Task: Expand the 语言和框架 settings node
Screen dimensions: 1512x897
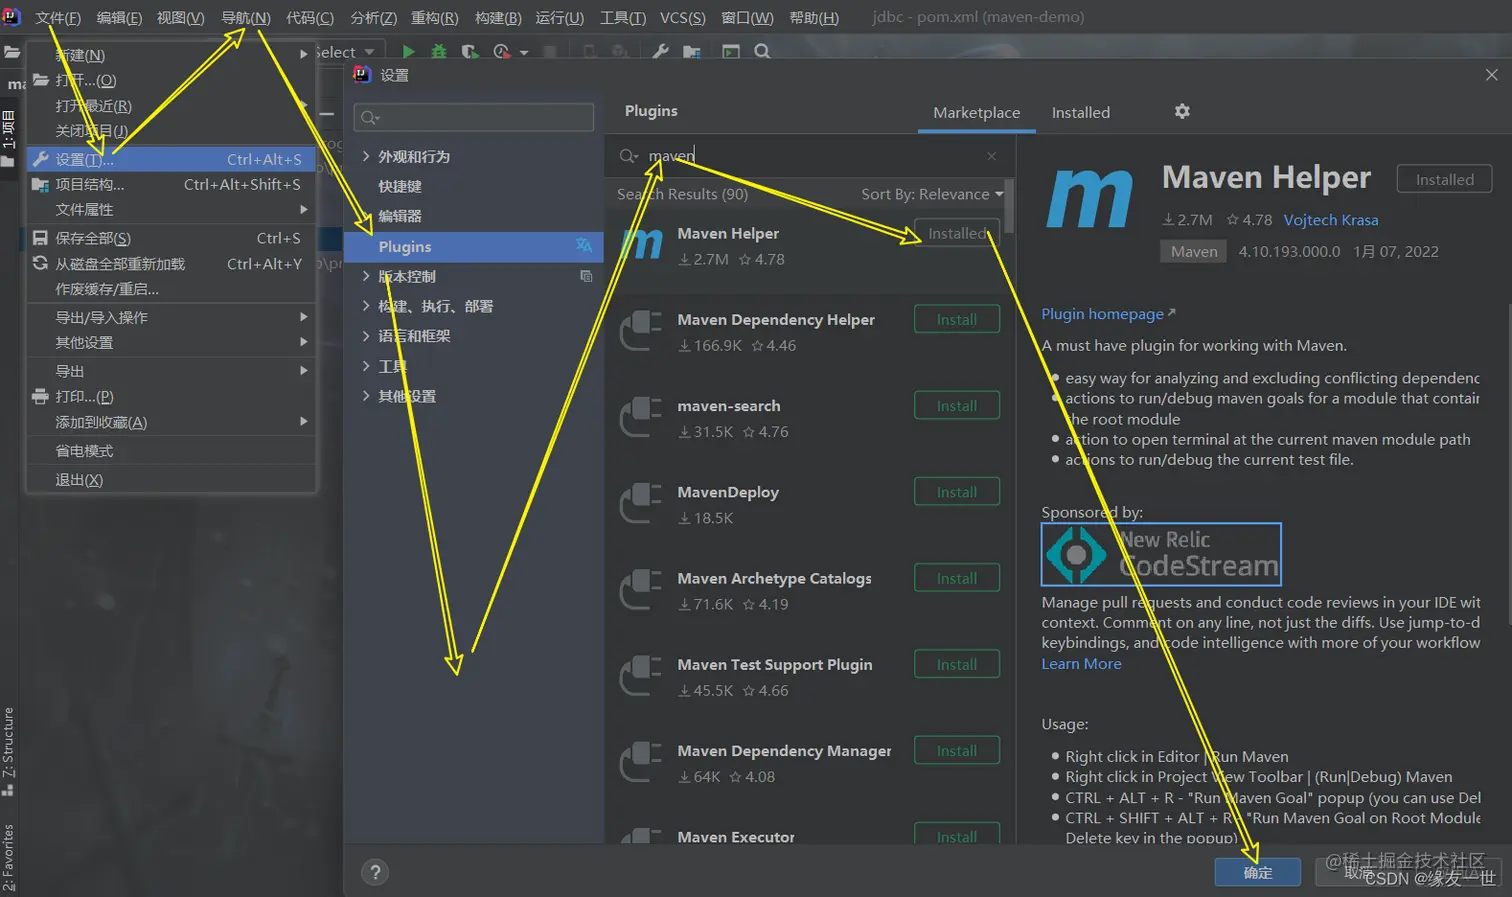Action: tap(366, 336)
